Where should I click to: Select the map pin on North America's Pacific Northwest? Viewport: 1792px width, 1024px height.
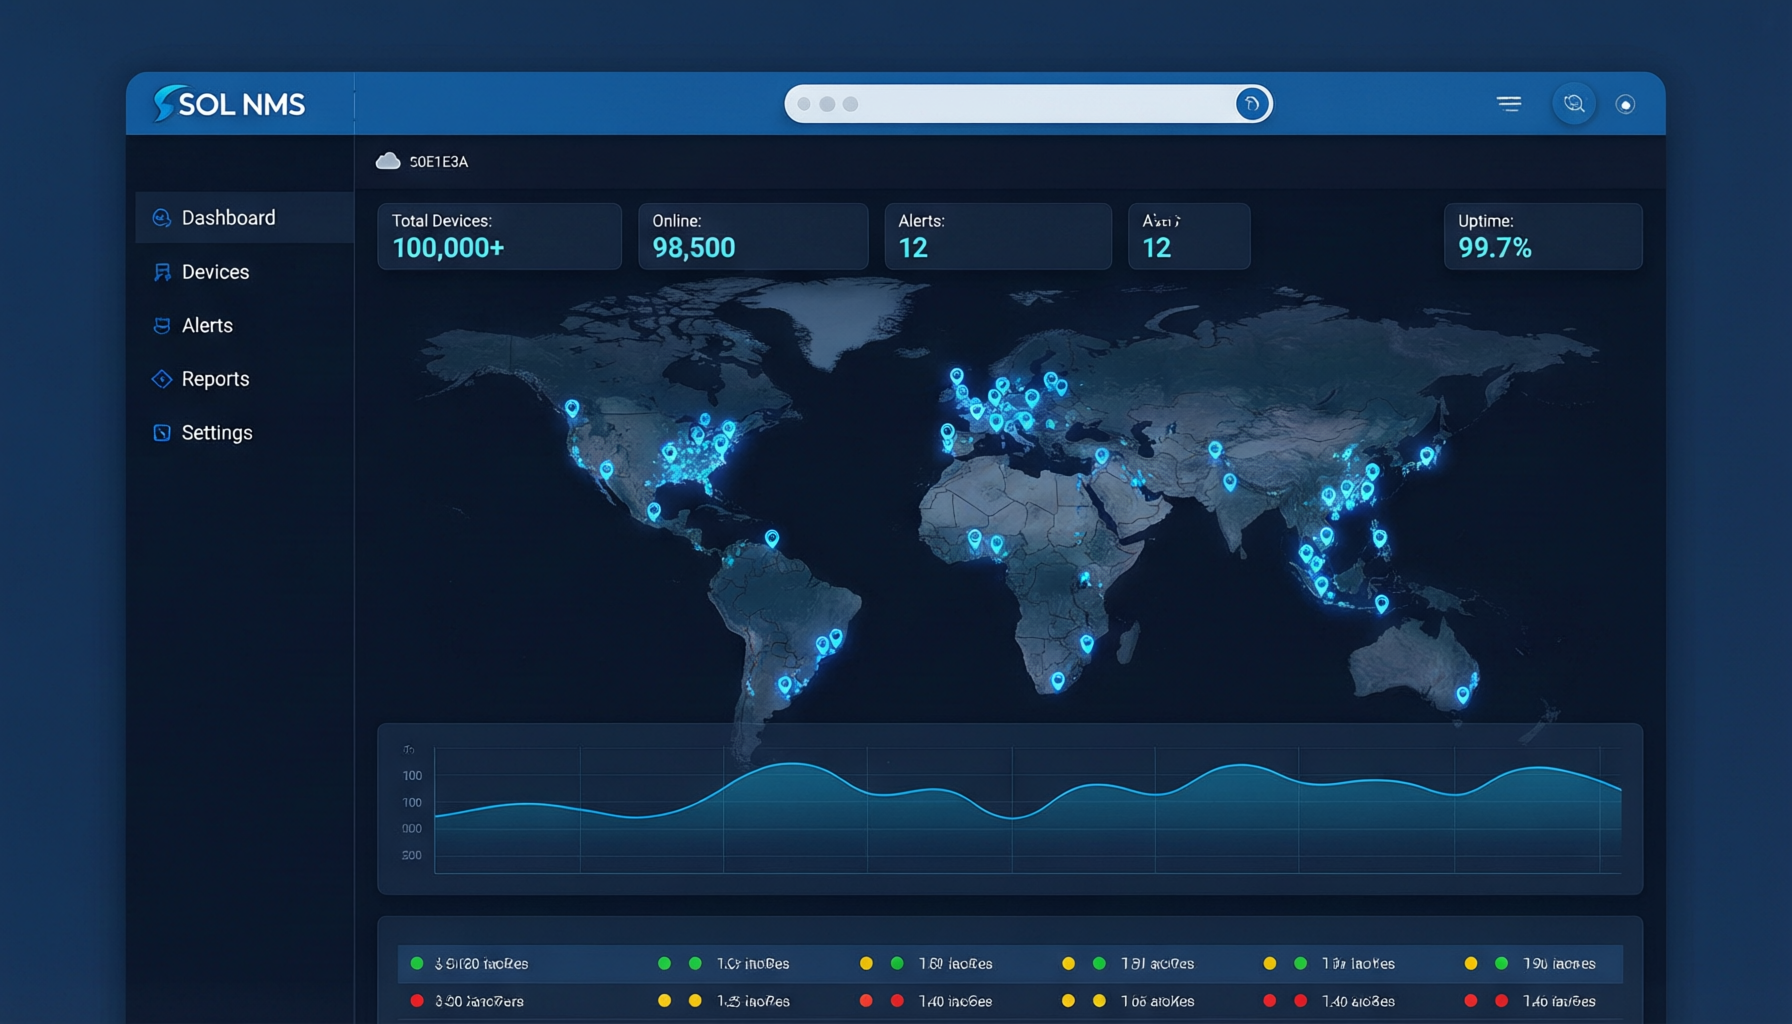(x=572, y=409)
